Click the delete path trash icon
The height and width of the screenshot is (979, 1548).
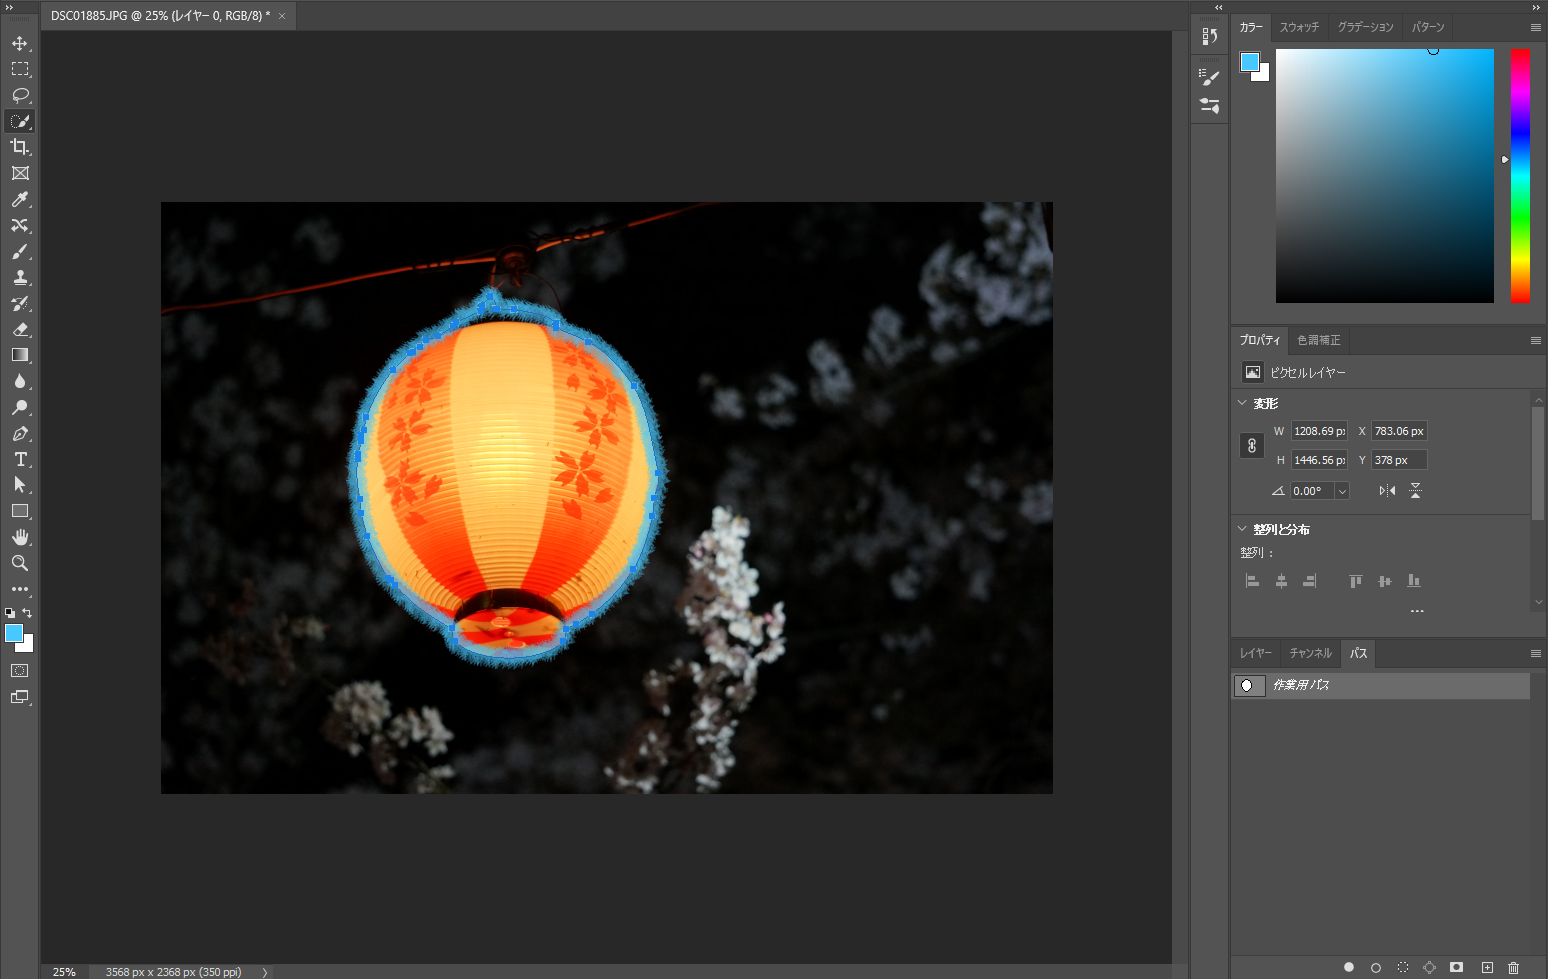click(x=1513, y=967)
